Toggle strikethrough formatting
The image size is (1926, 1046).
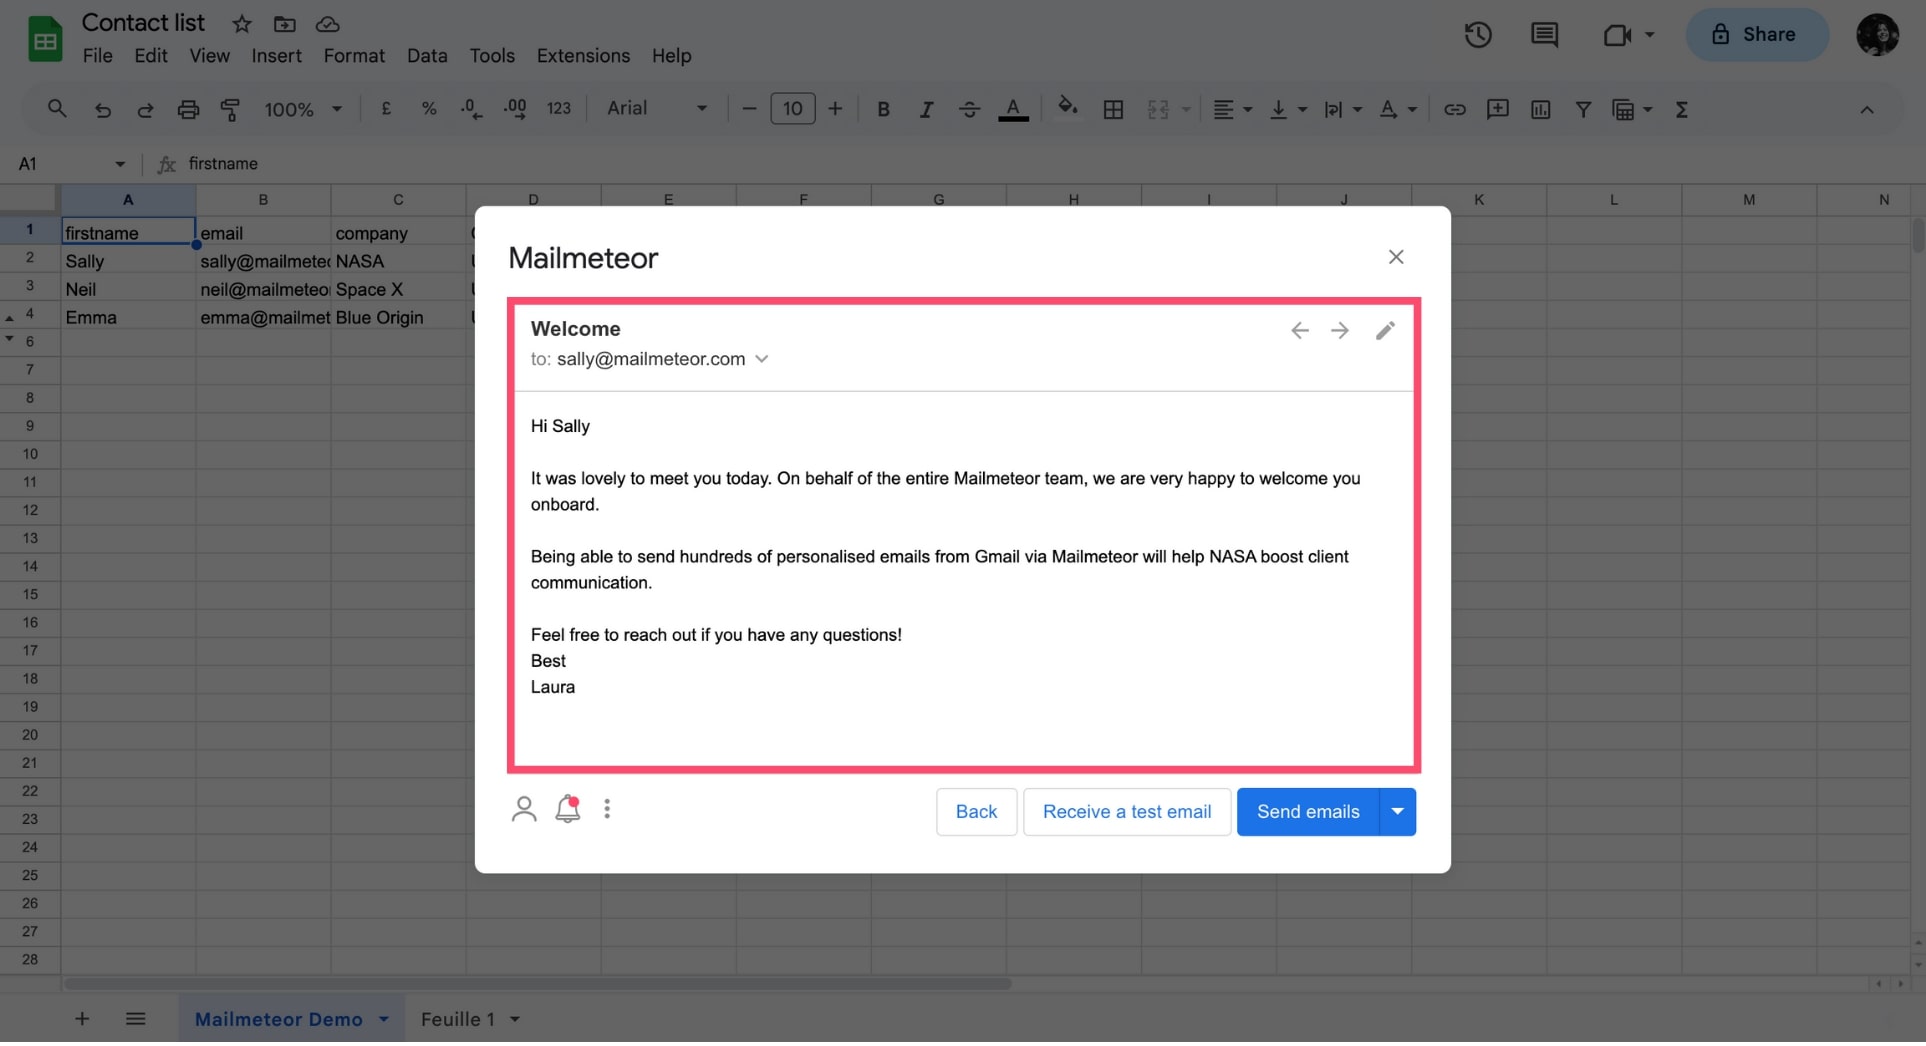(969, 109)
